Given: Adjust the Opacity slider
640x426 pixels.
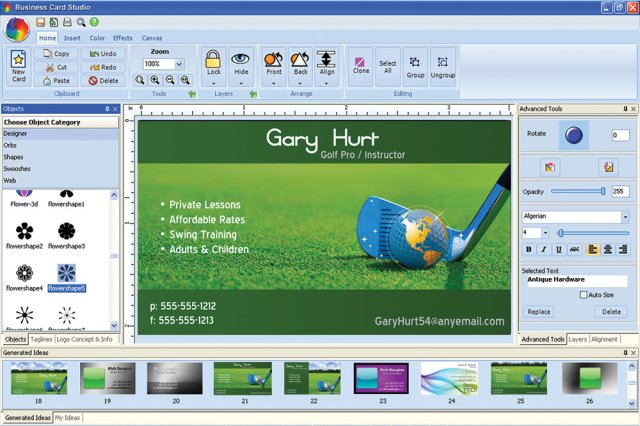Looking at the screenshot, I should click(x=603, y=190).
